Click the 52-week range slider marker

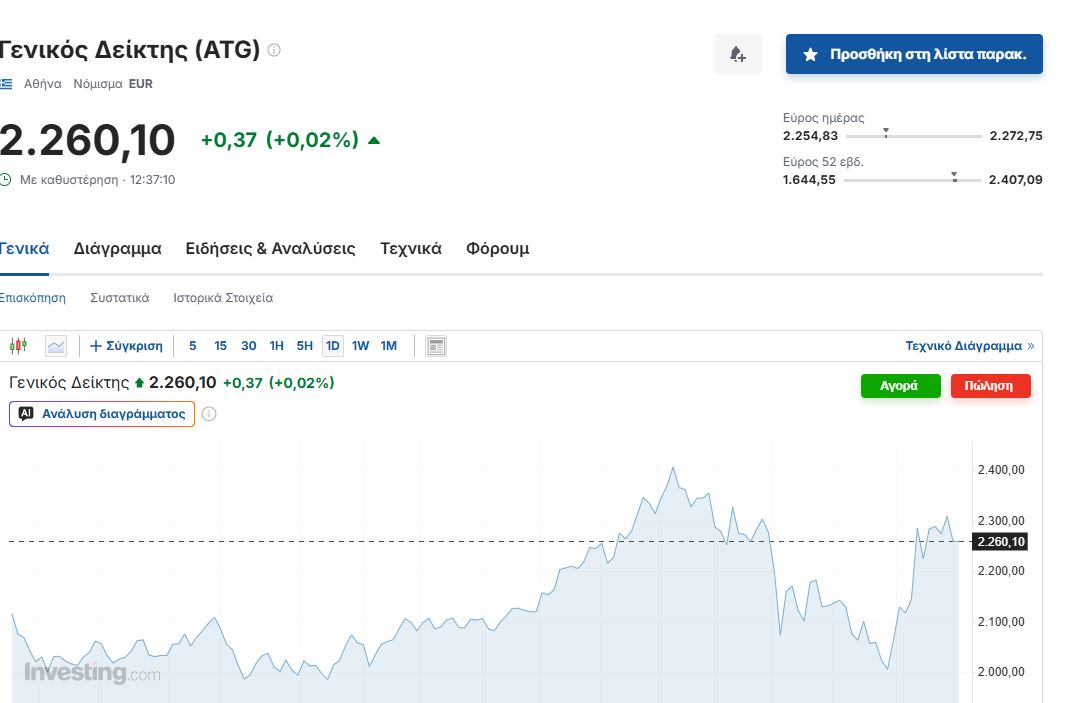[954, 178]
